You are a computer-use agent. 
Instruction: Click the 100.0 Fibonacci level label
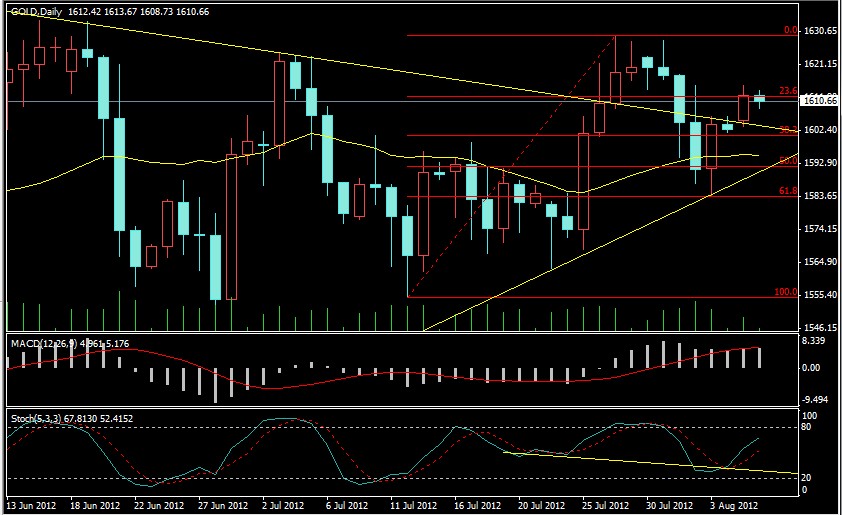(786, 292)
